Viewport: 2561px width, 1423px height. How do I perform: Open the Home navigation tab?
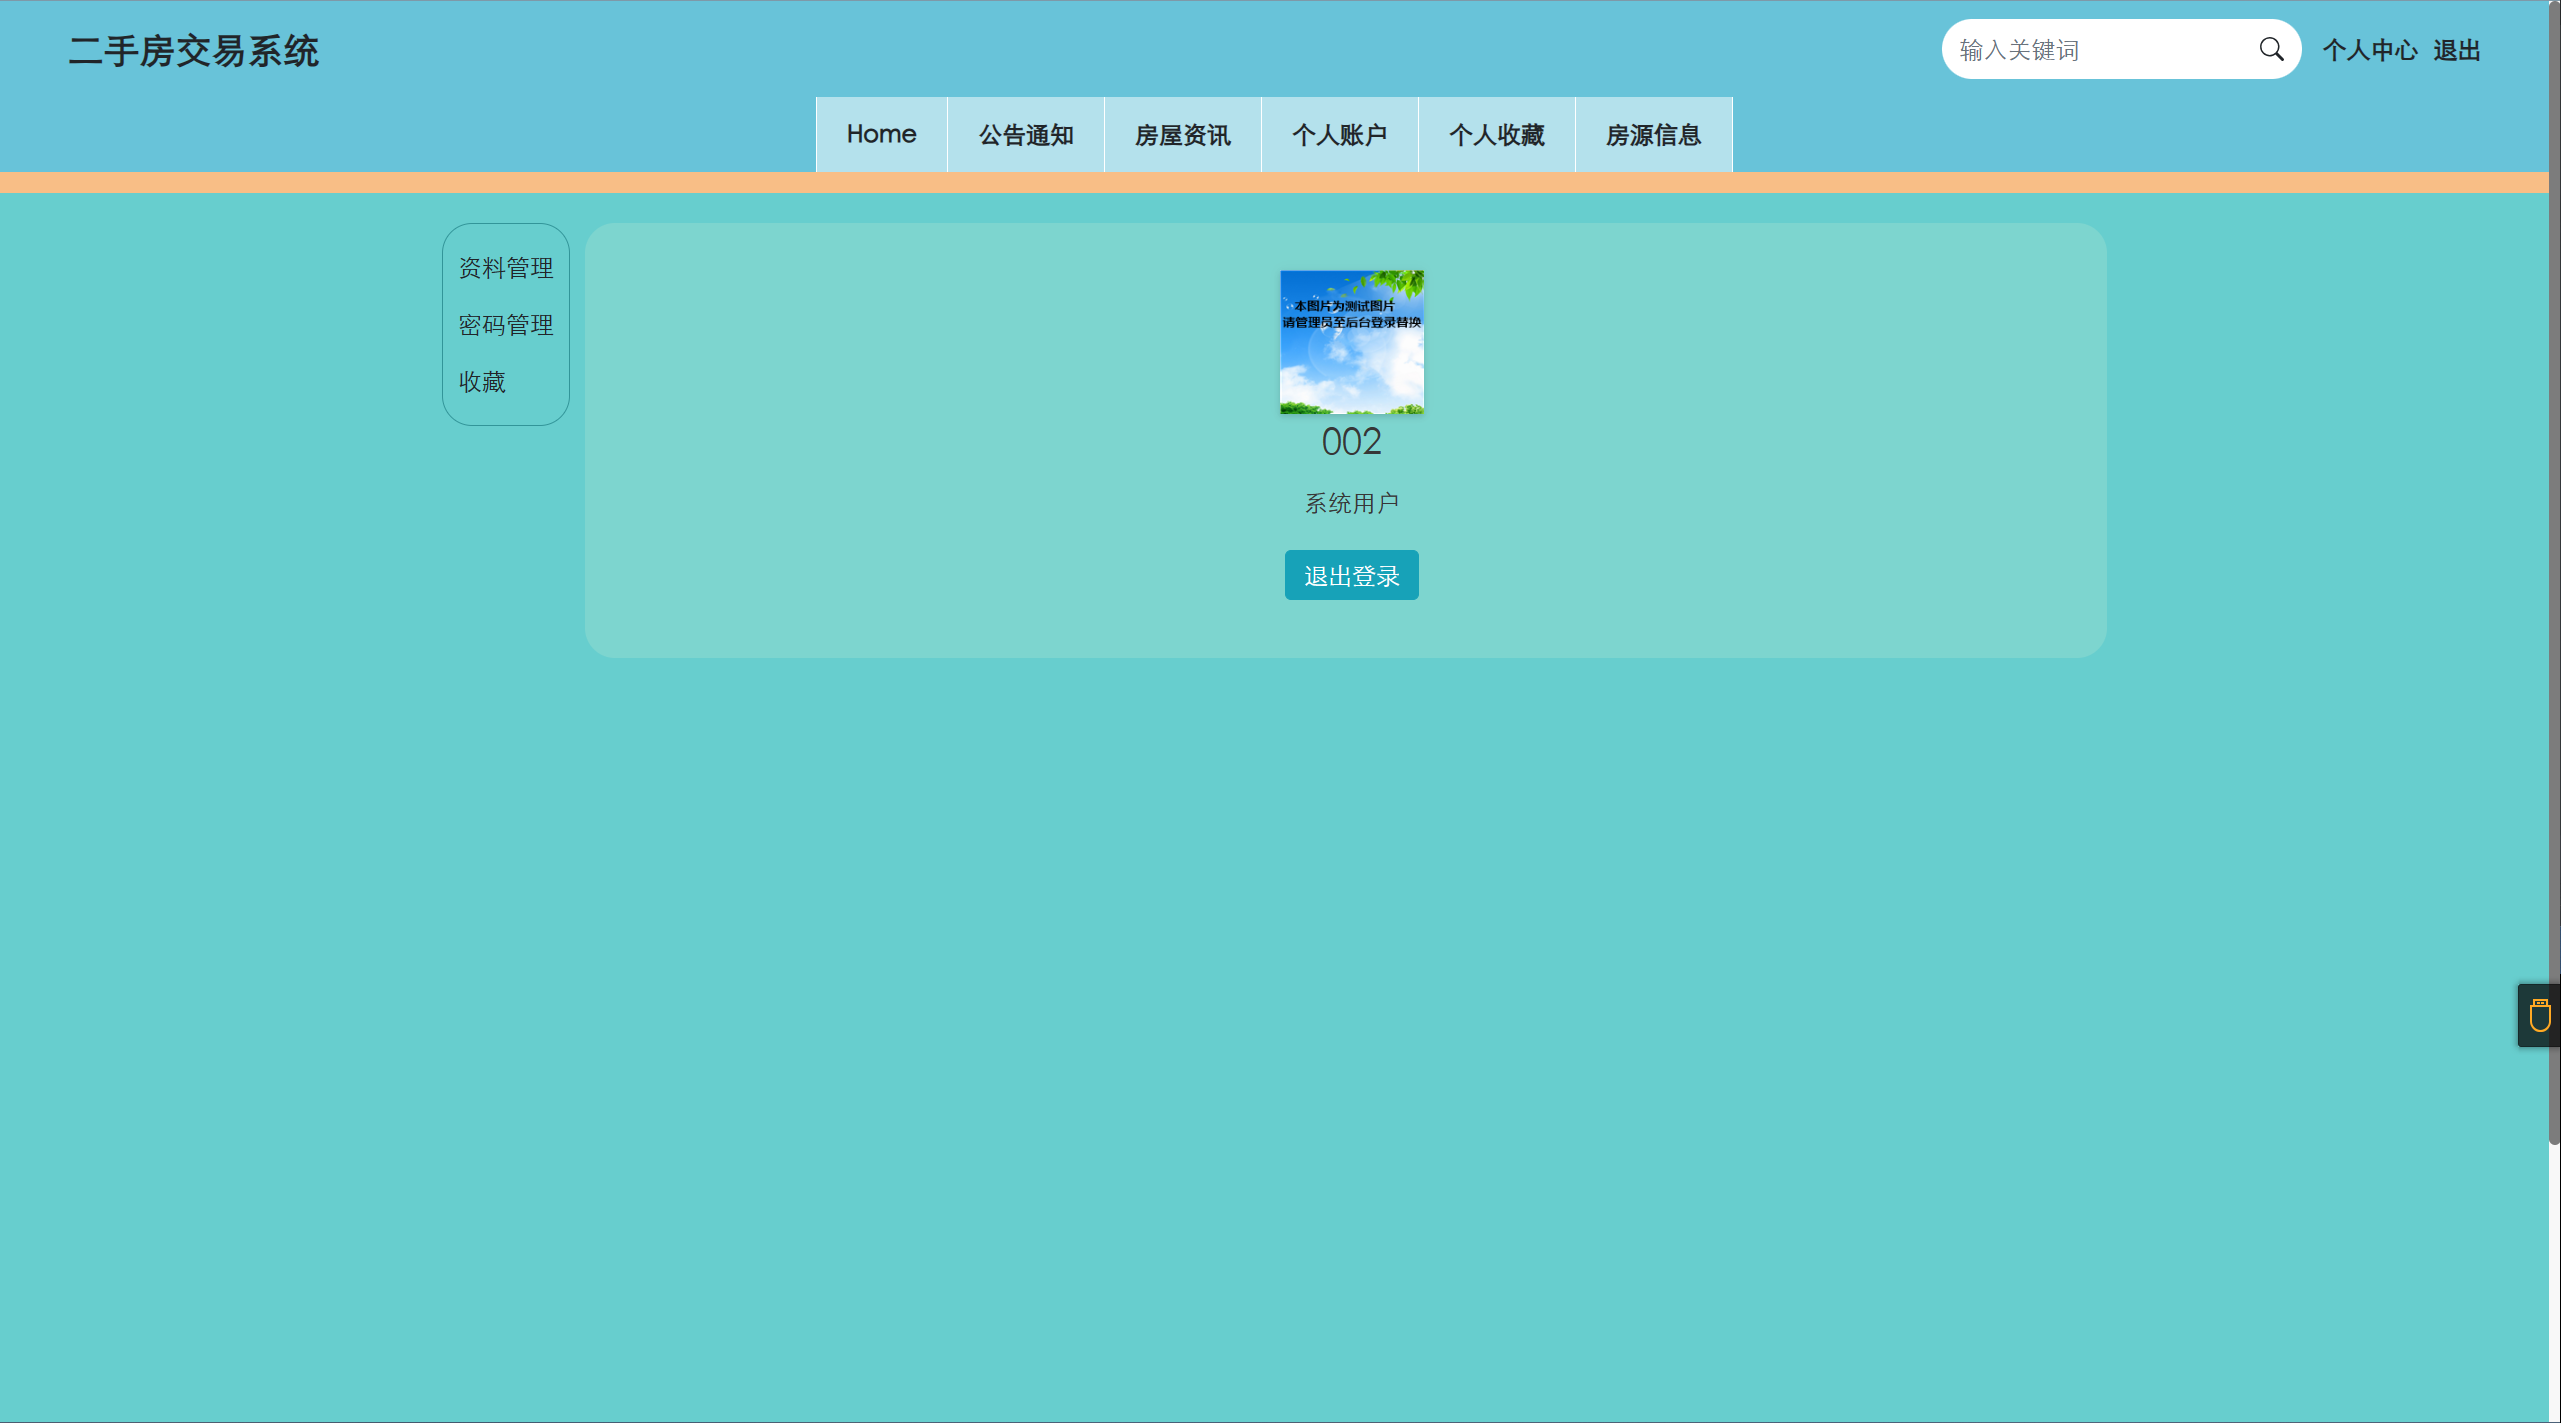[881, 135]
